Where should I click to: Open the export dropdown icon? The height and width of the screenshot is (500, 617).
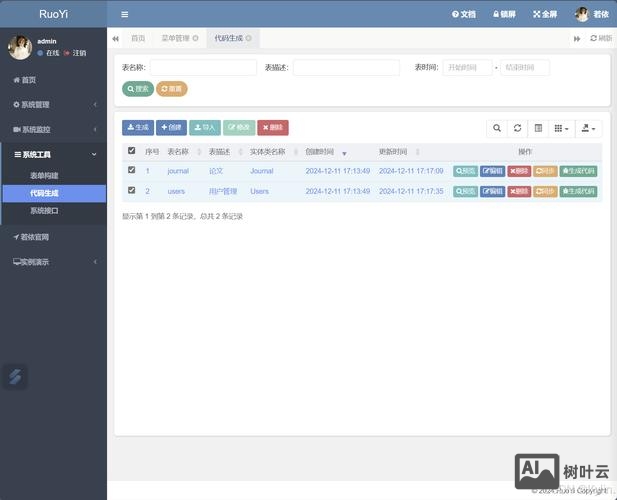point(588,128)
